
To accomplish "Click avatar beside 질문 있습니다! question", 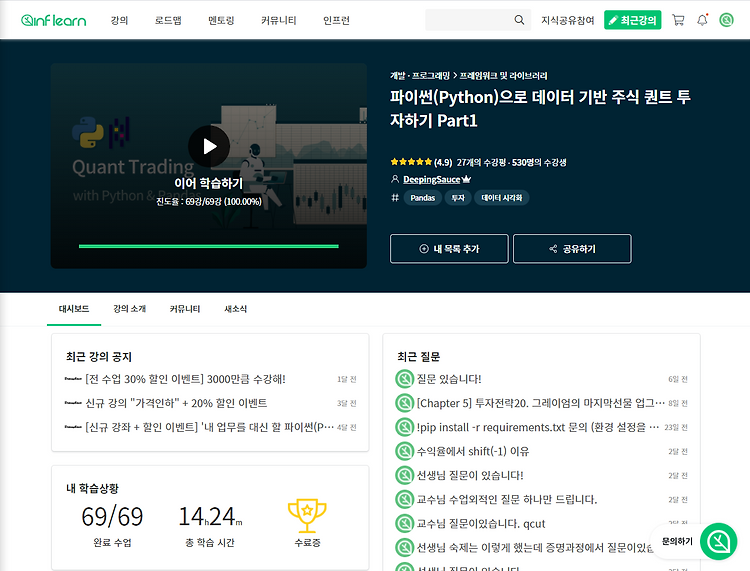I will point(405,379).
